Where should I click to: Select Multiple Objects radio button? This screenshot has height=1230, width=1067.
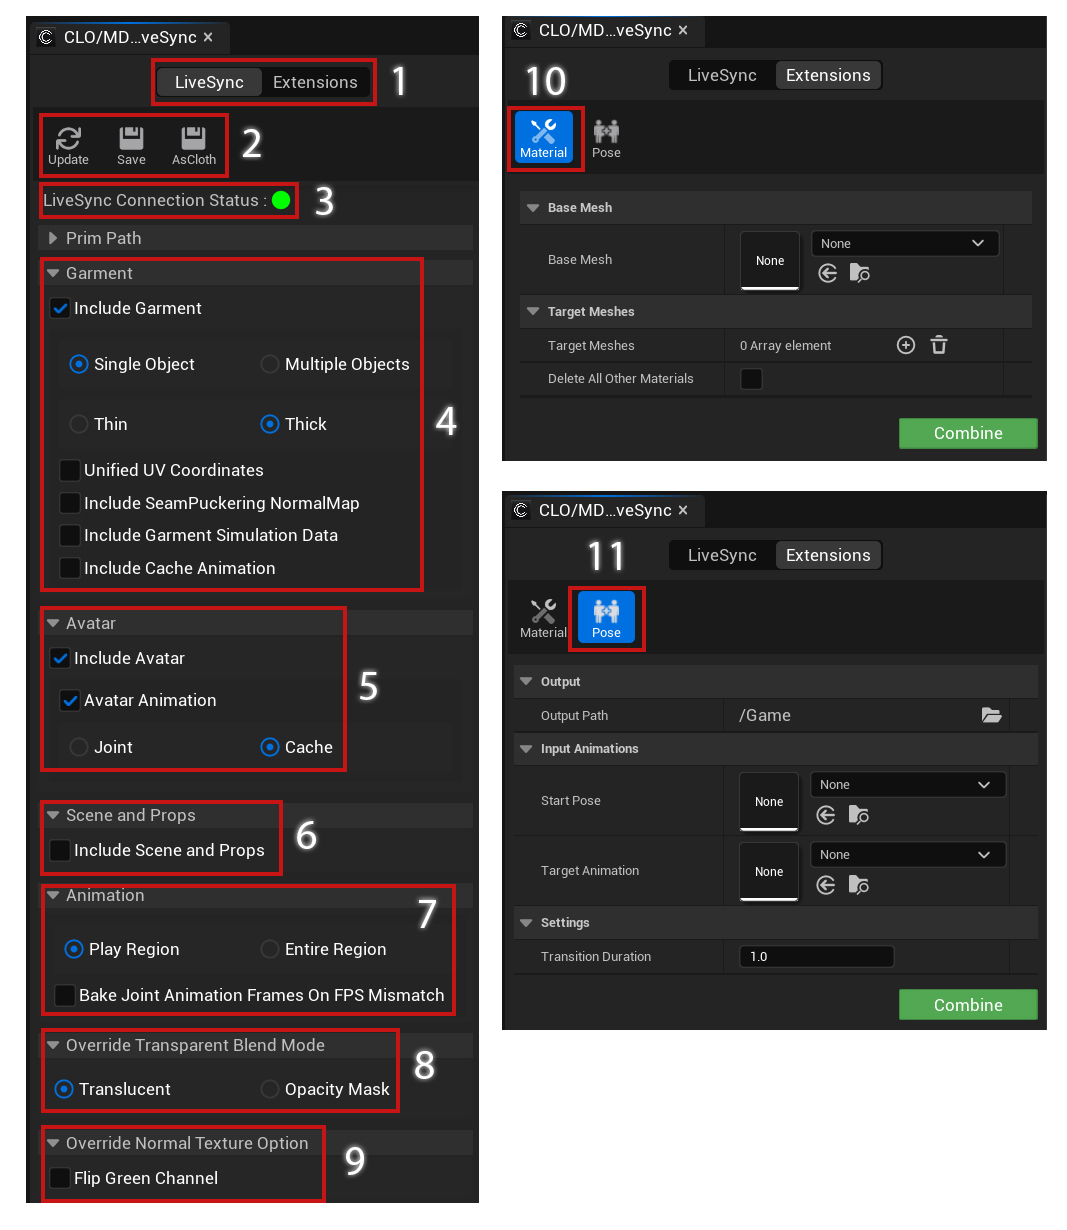270,364
